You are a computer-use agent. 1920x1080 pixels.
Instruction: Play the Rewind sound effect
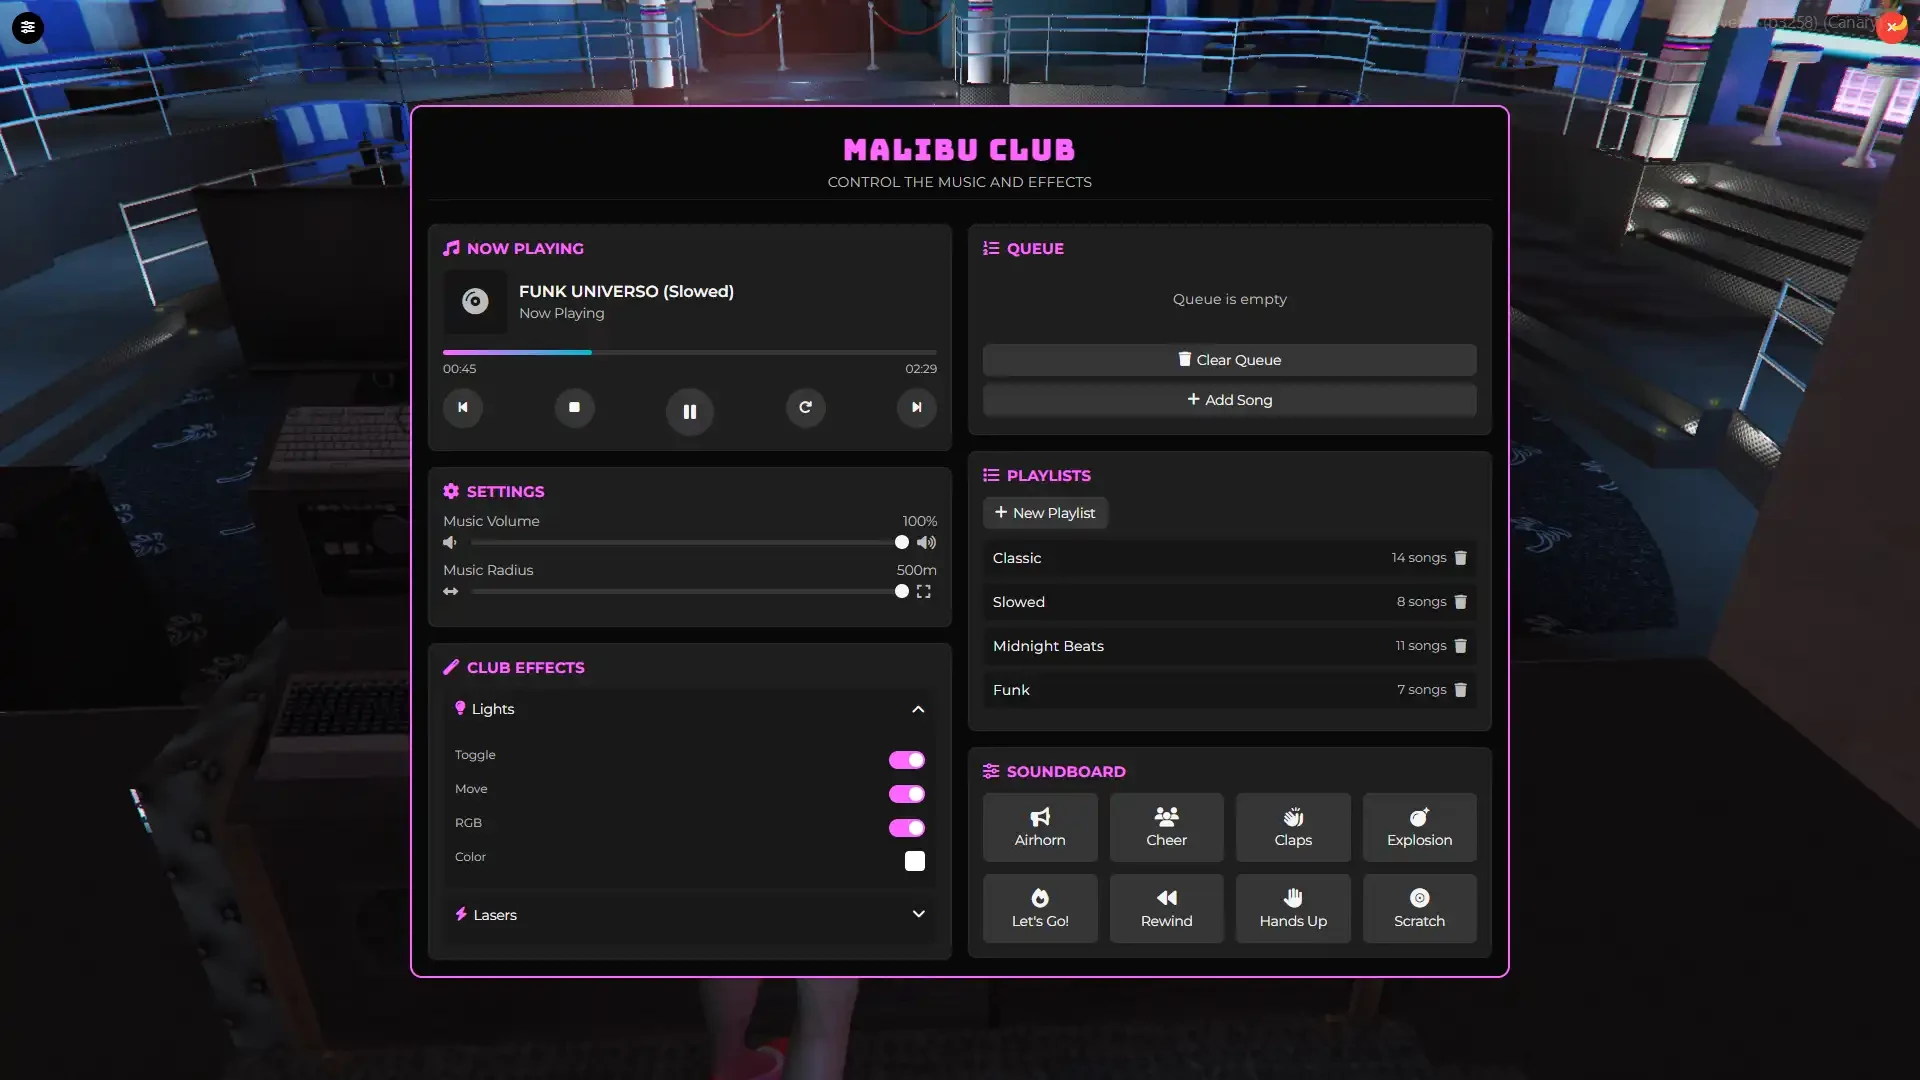click(1166, 908)
